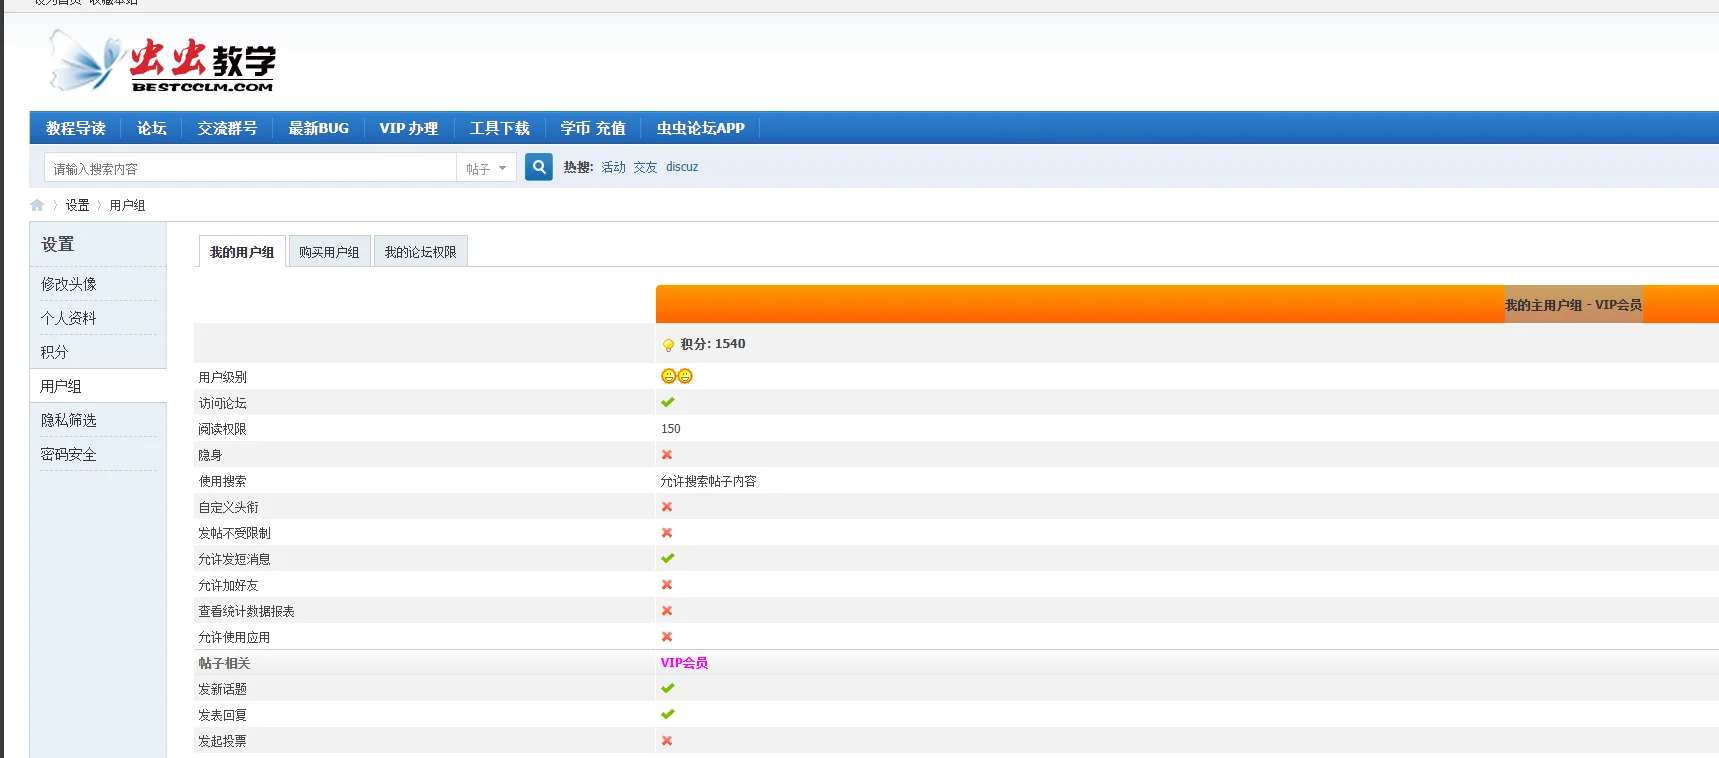Click the magenta VIP会员 label
This screenshot has width=1719, height=758.
[x=684, y=663]
